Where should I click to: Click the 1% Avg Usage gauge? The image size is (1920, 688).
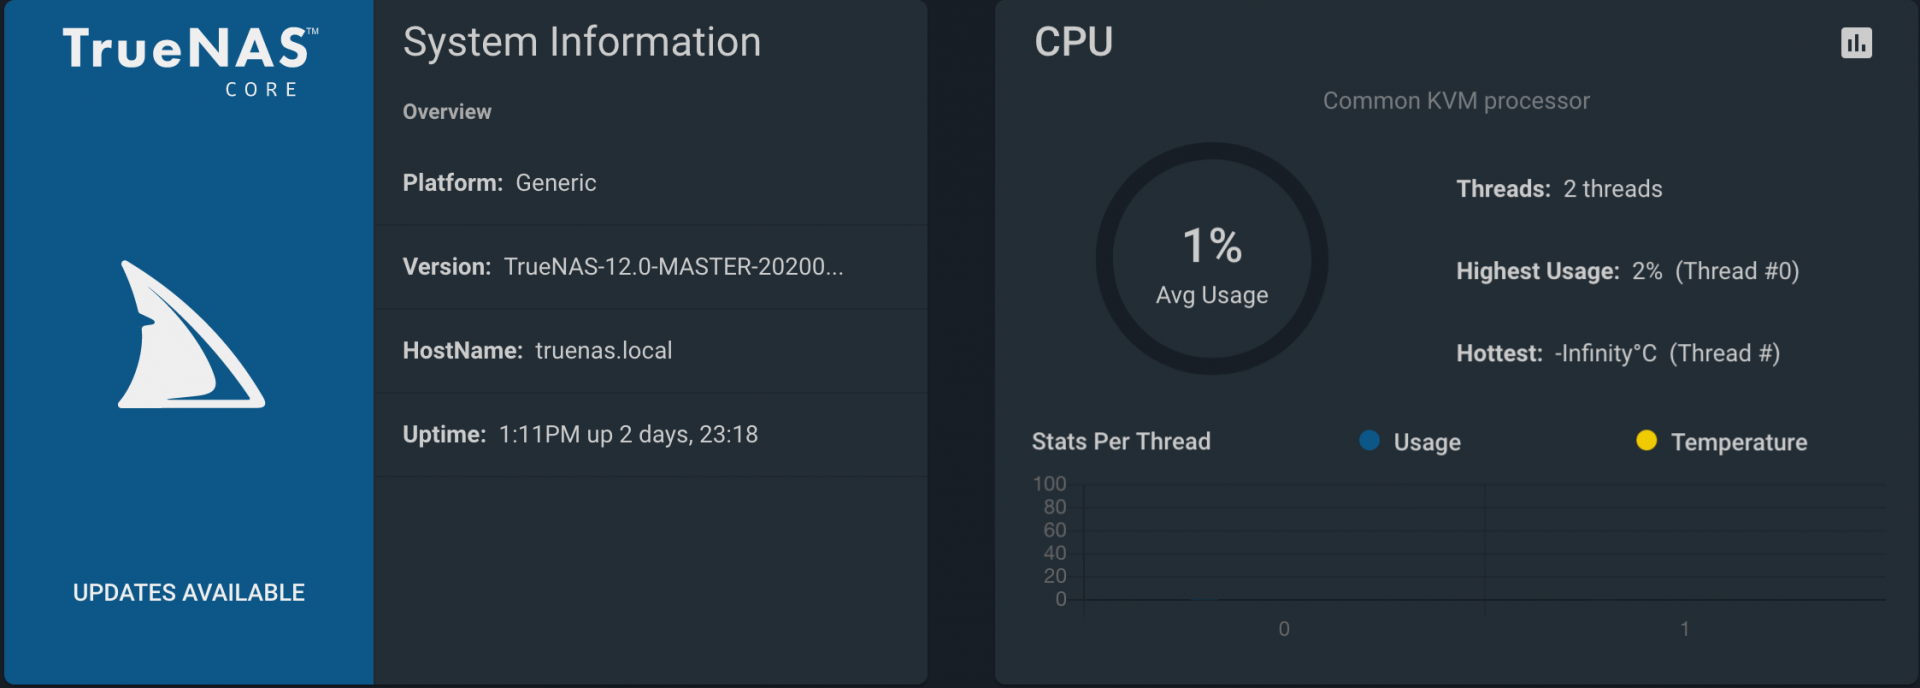(x=1212, y=259)
